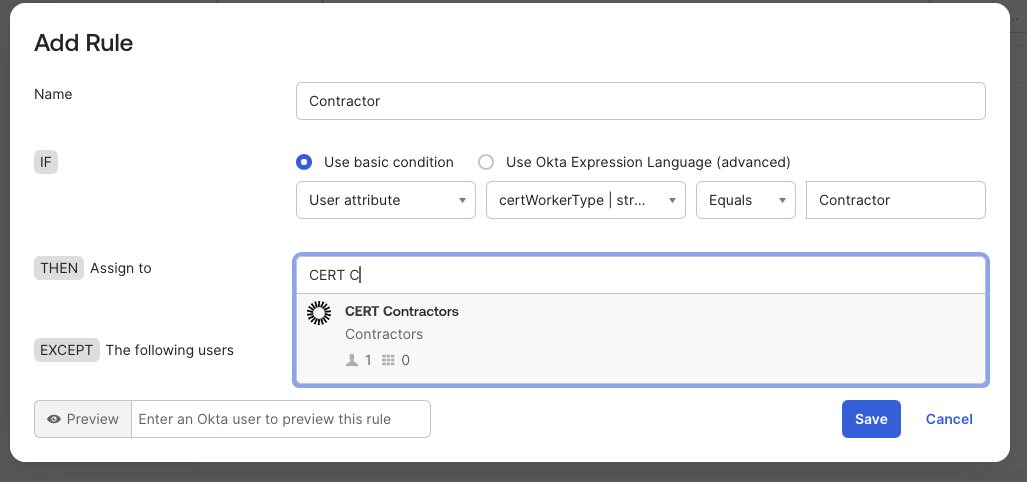
Task: Click the Preview eye button
Action: click(83, 419)
